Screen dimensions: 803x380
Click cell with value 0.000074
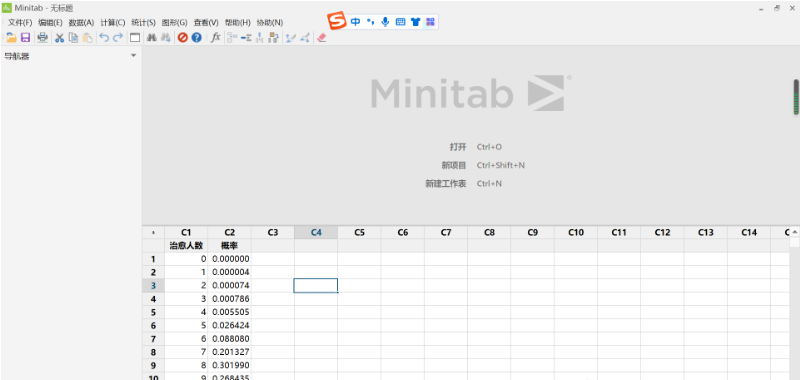(x=229, y=286)
